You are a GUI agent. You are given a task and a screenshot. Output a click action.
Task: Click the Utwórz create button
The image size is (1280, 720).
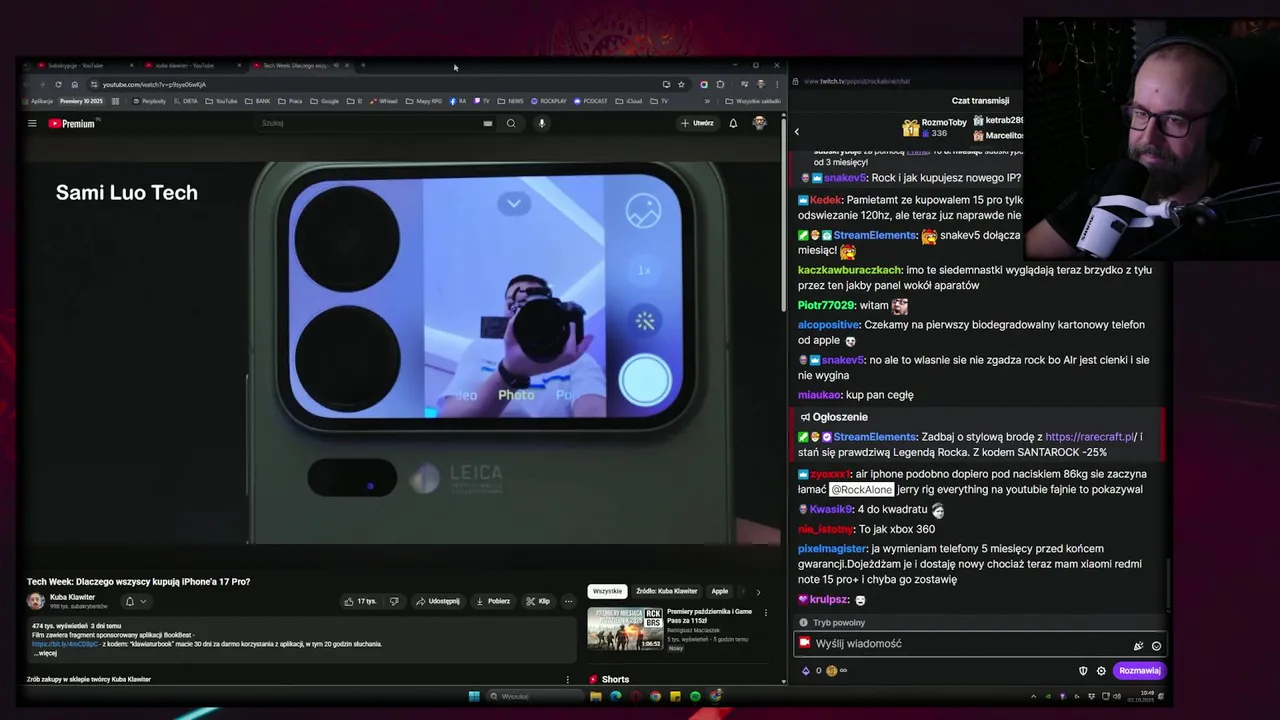[697, 123]
